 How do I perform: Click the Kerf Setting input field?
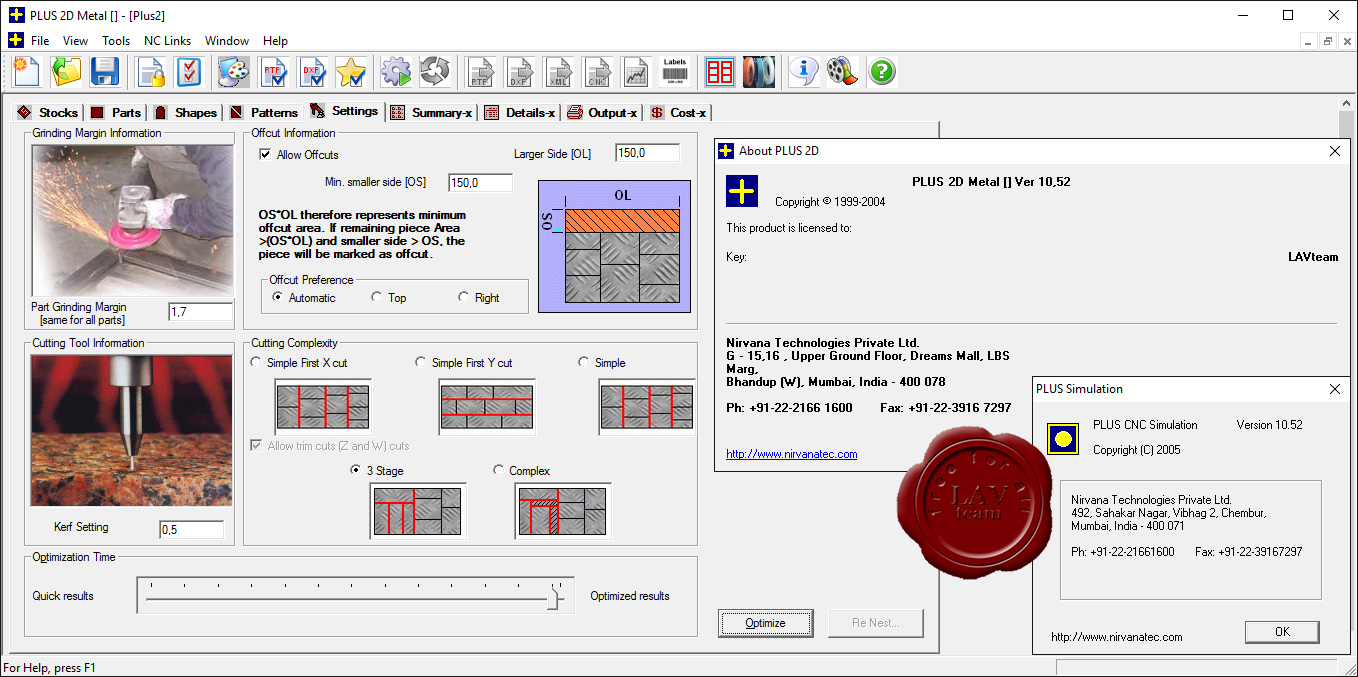[x=192, y=529]
